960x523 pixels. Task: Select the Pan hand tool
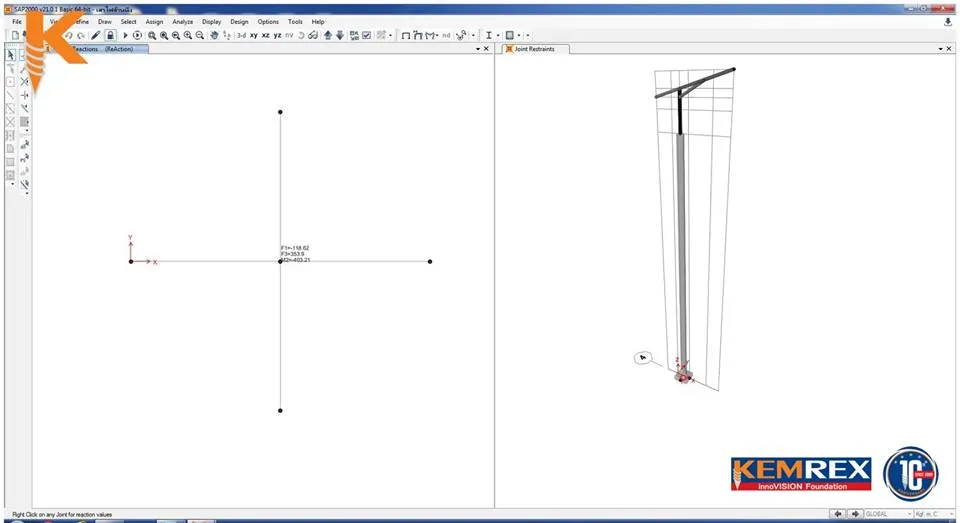click(x=214, y=36)
